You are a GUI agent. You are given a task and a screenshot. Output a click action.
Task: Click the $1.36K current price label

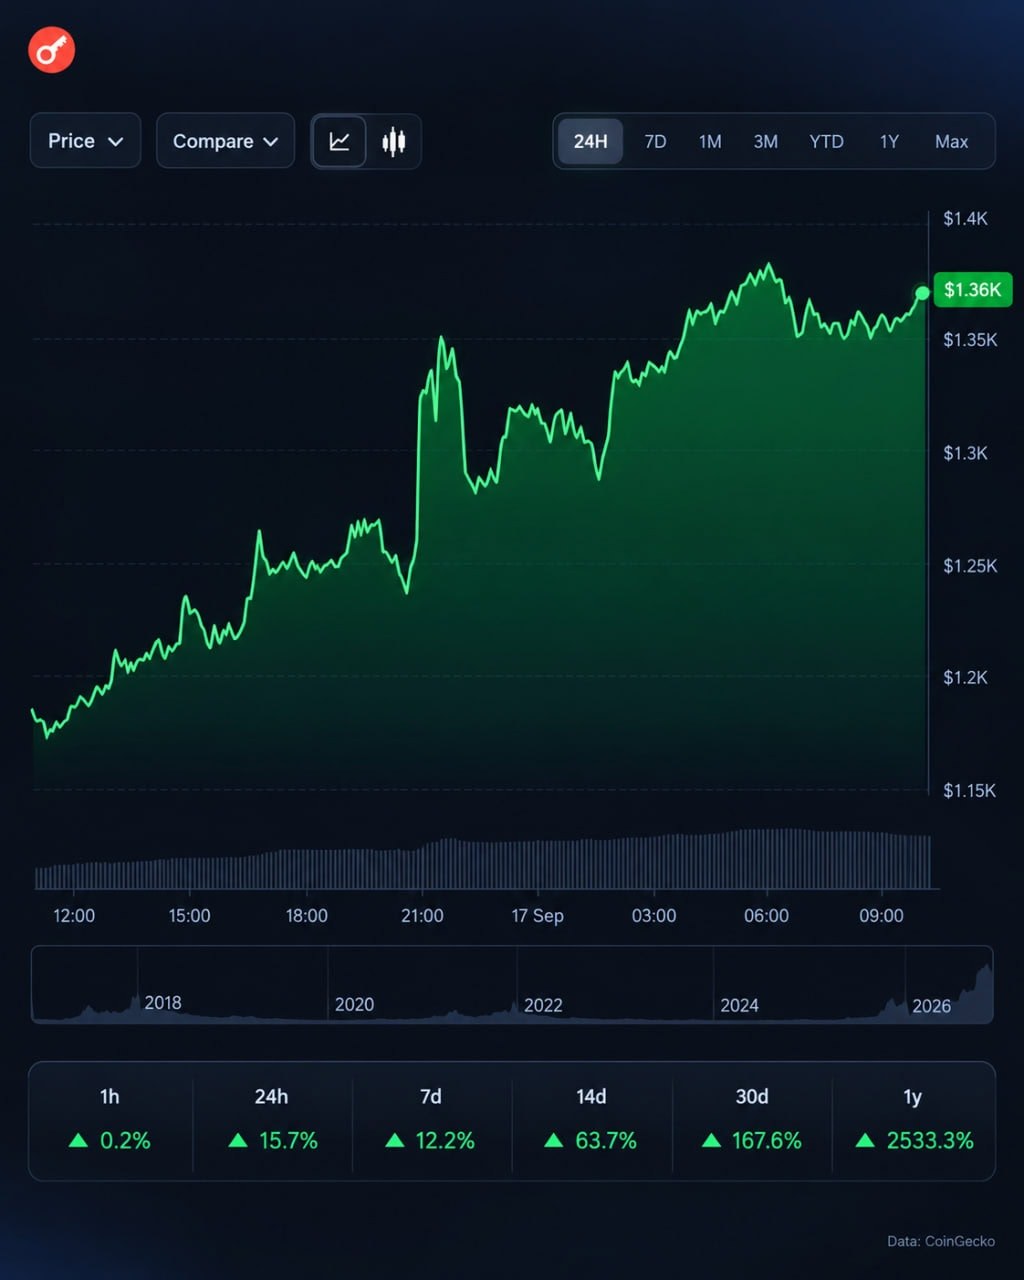coord(972,290)
